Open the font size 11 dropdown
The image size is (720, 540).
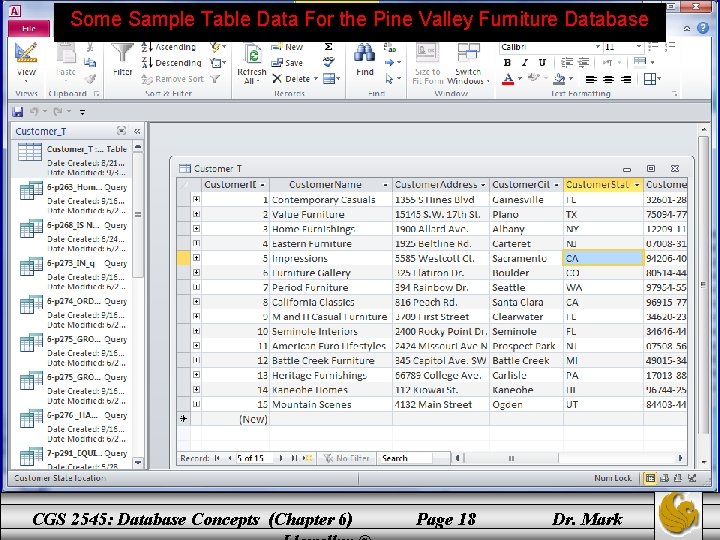[639, 46]
